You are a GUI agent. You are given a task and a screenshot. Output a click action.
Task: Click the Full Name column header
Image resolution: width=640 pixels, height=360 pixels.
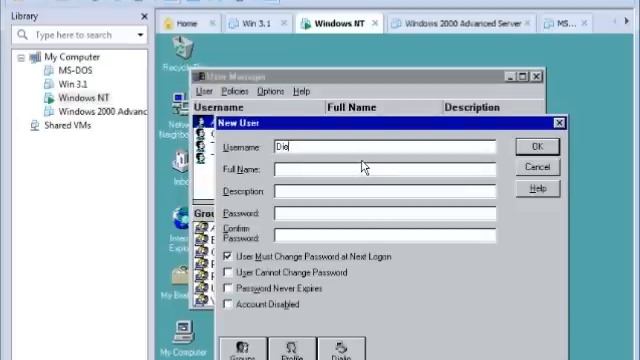(384, 107)
